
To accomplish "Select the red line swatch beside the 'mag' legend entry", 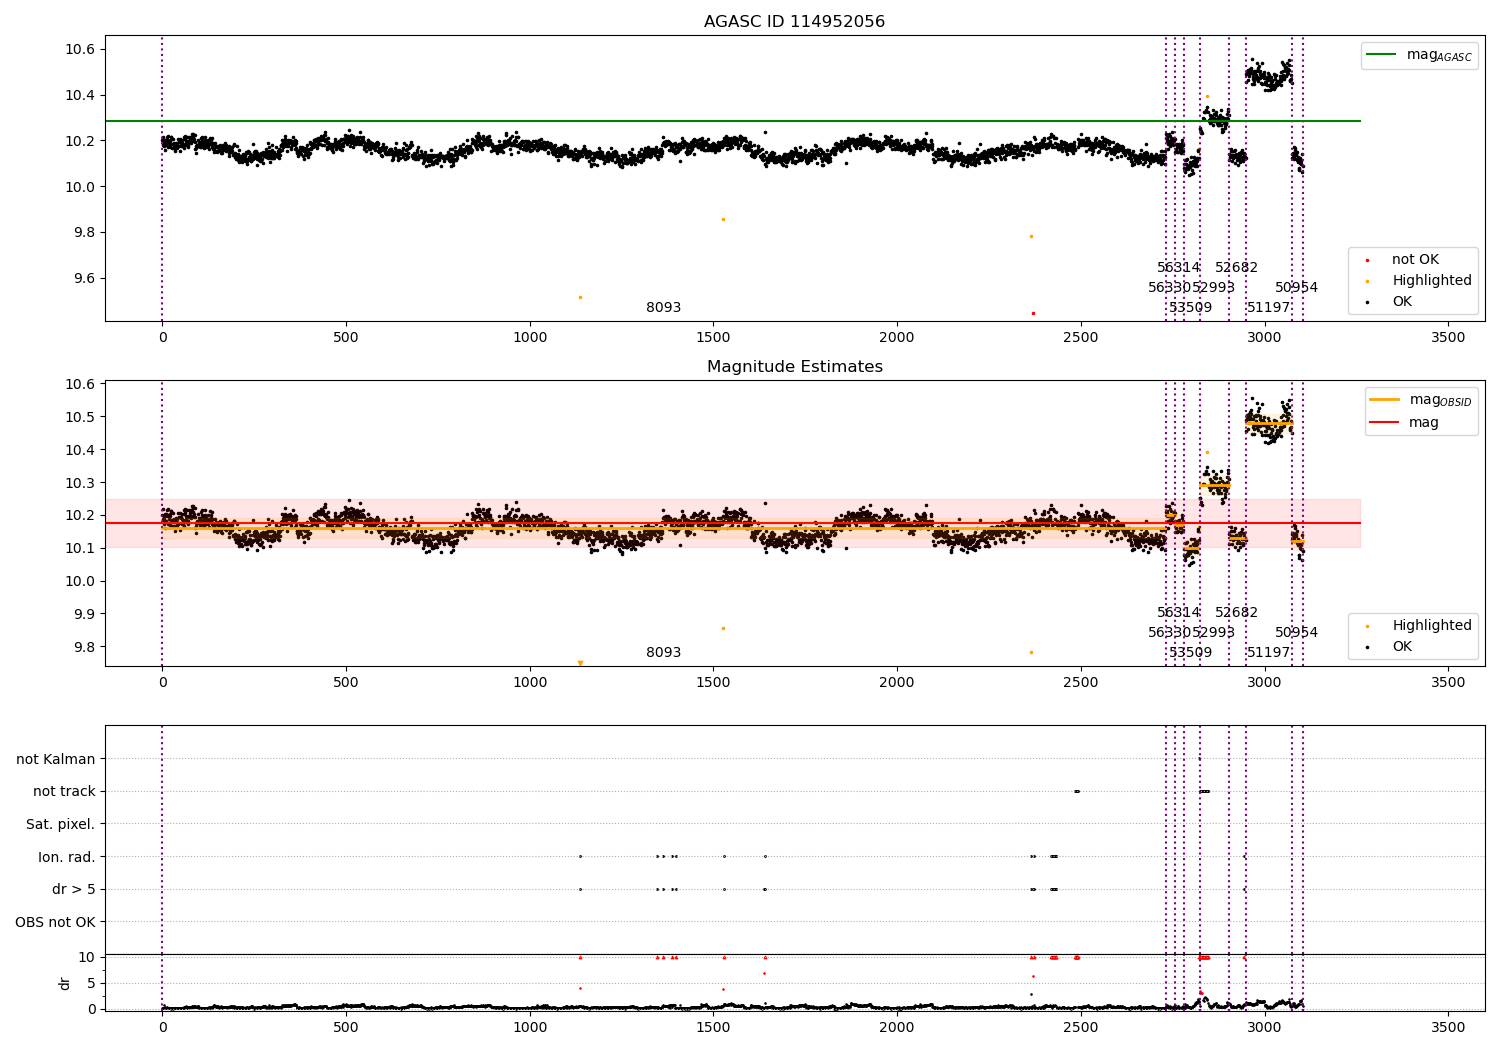I will click(x=1384, y=422).
